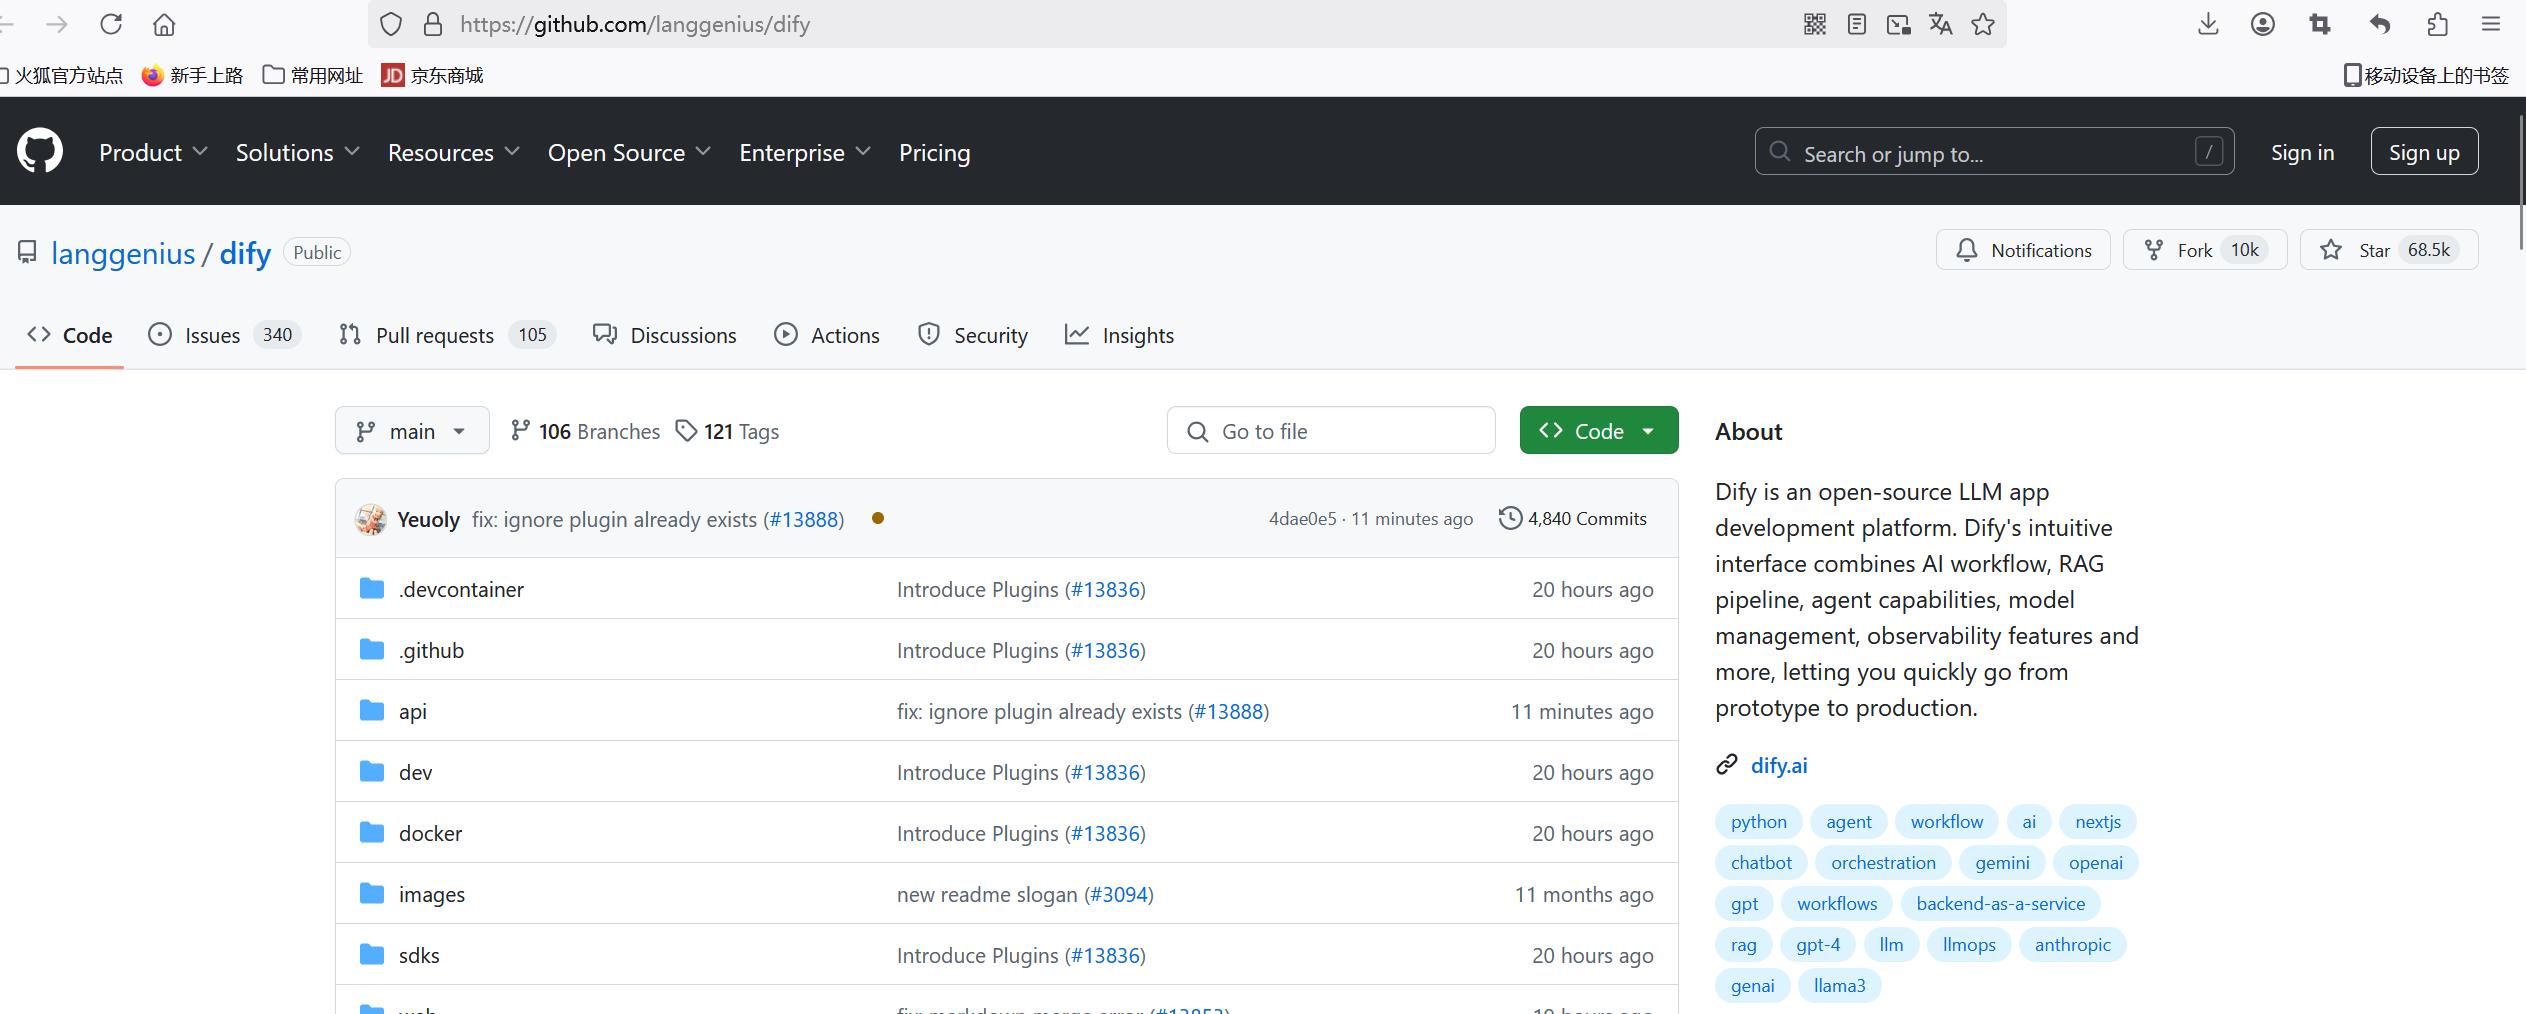Expand the Open Source menu
2526x1014 pixels.
pos(629,152)
